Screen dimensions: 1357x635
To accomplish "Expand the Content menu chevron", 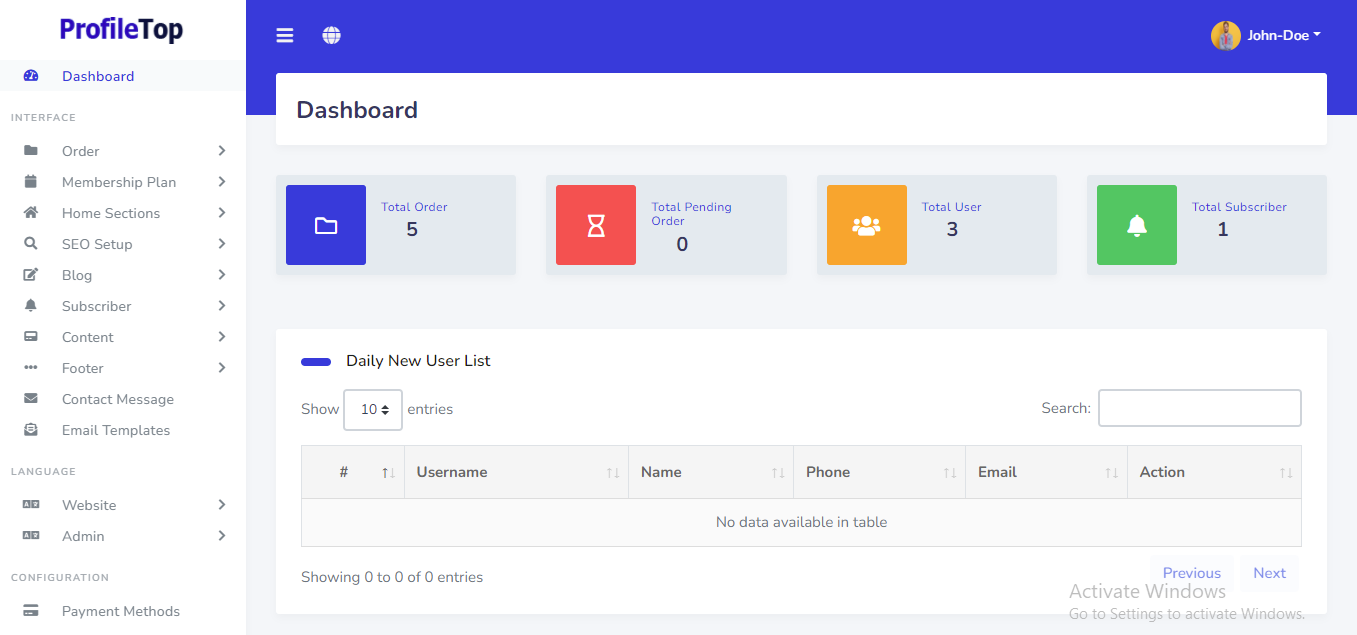I will tap(222, 337).
